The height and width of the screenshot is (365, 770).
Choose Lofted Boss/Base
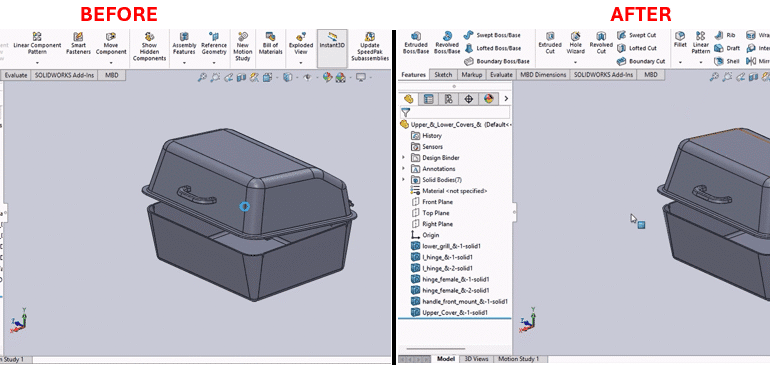coord(493,48)
